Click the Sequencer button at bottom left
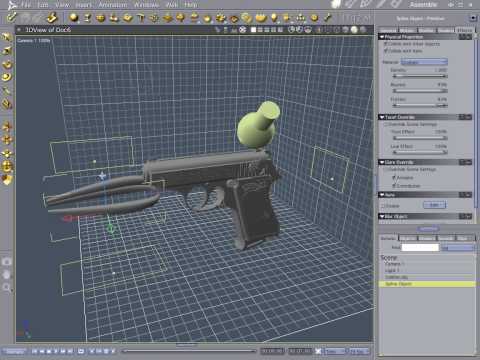The width and height of the screenshot is (480, 360). (15, 351)
